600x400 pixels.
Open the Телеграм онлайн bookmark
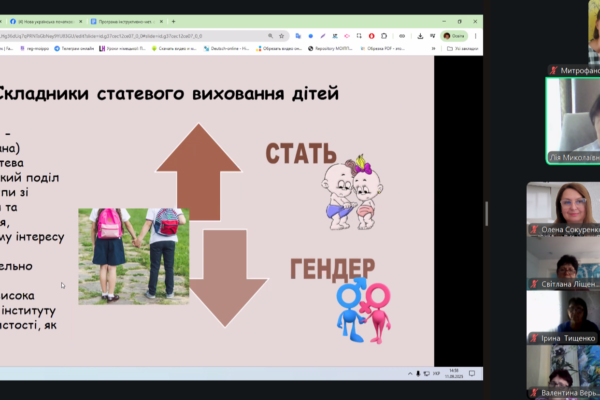74,49
